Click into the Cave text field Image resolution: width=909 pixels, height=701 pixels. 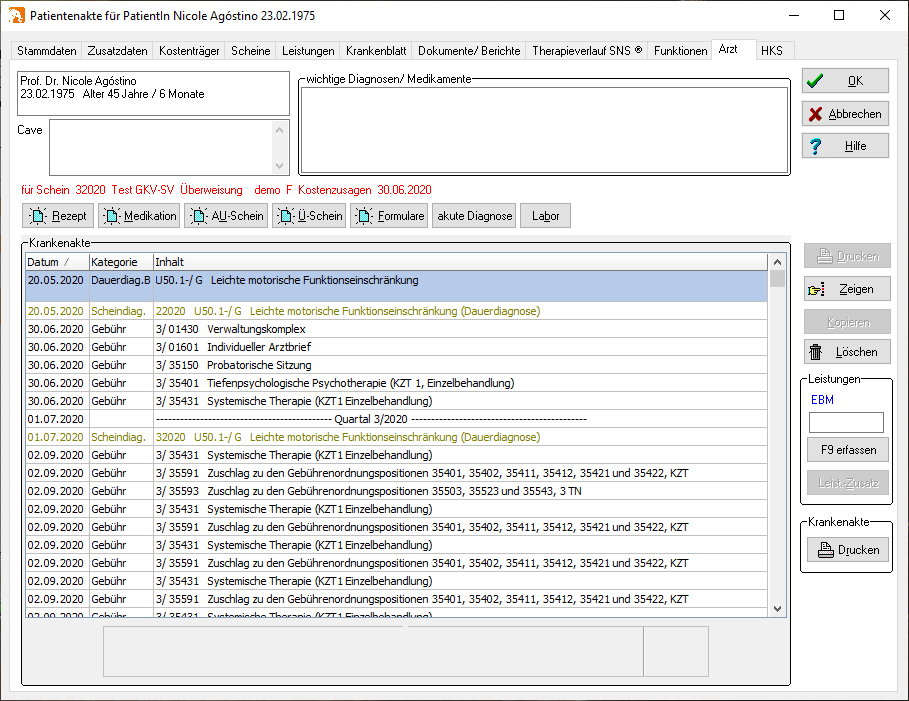[161, 147]
